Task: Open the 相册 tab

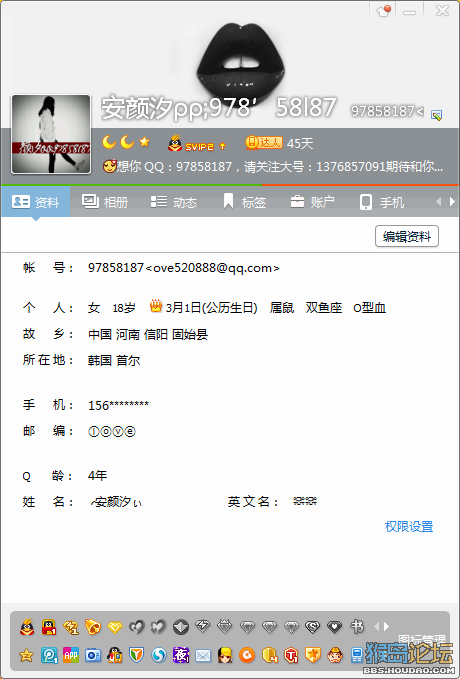Action: (104, 202)
